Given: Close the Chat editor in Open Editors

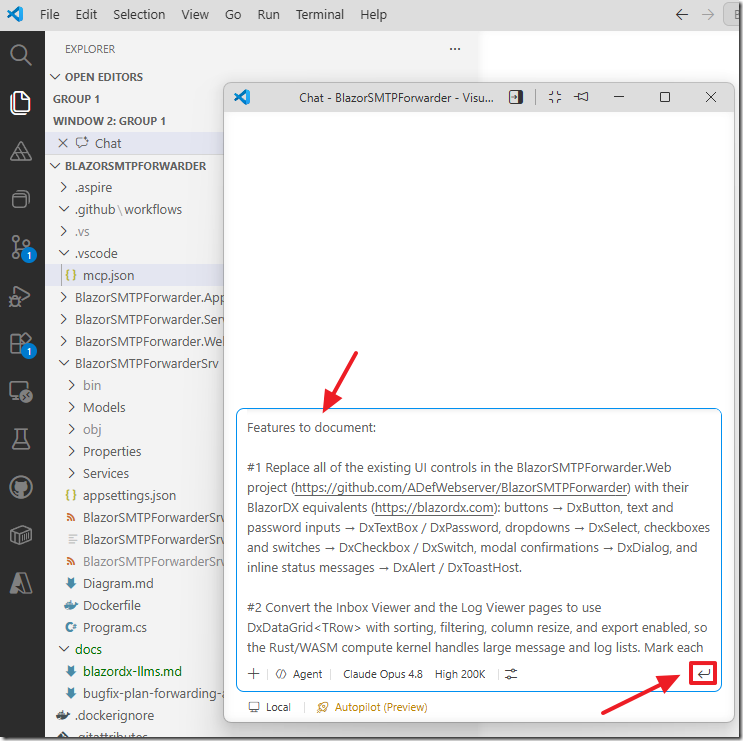Looking at the screenshot, I should [63, 143].
